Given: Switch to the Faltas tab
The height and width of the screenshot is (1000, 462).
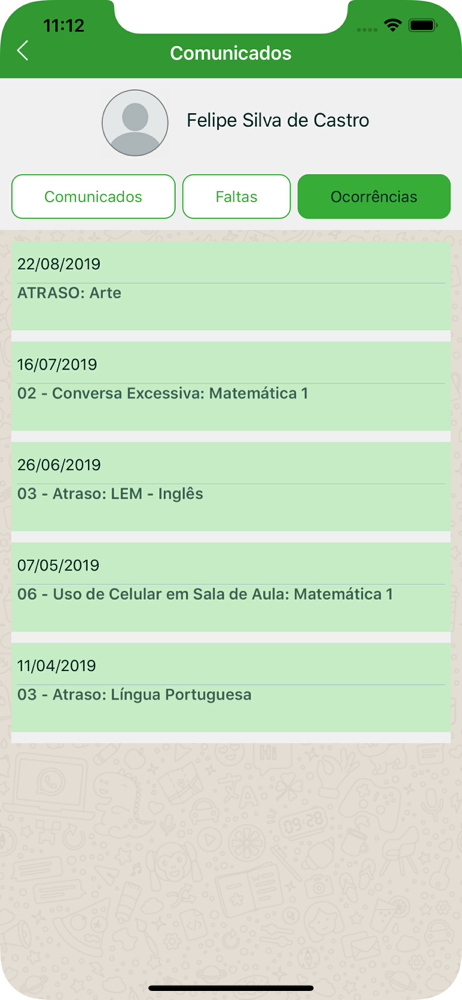Looking at the screenshot, I should [x=237, y=196].
